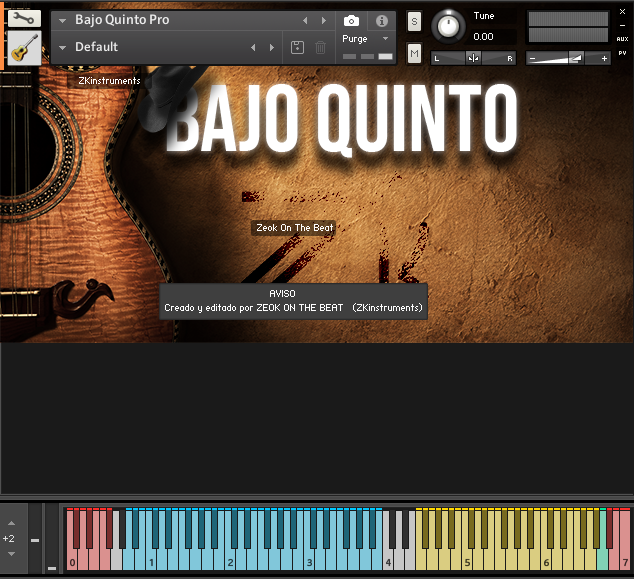Adjust the L-R pan slider
Image resolution: width=634 pixels, height=579 pixels.
(473, 58)
